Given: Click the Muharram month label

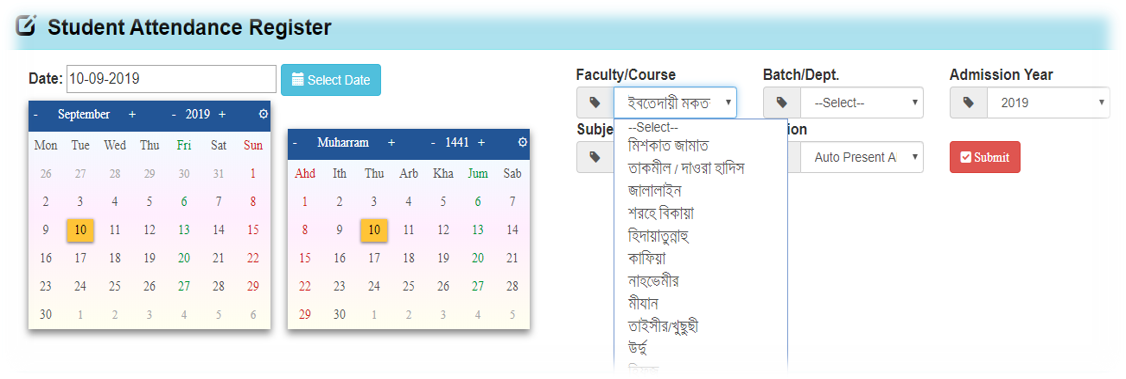Looking at the screenshot, I should (x=343, y=143).
